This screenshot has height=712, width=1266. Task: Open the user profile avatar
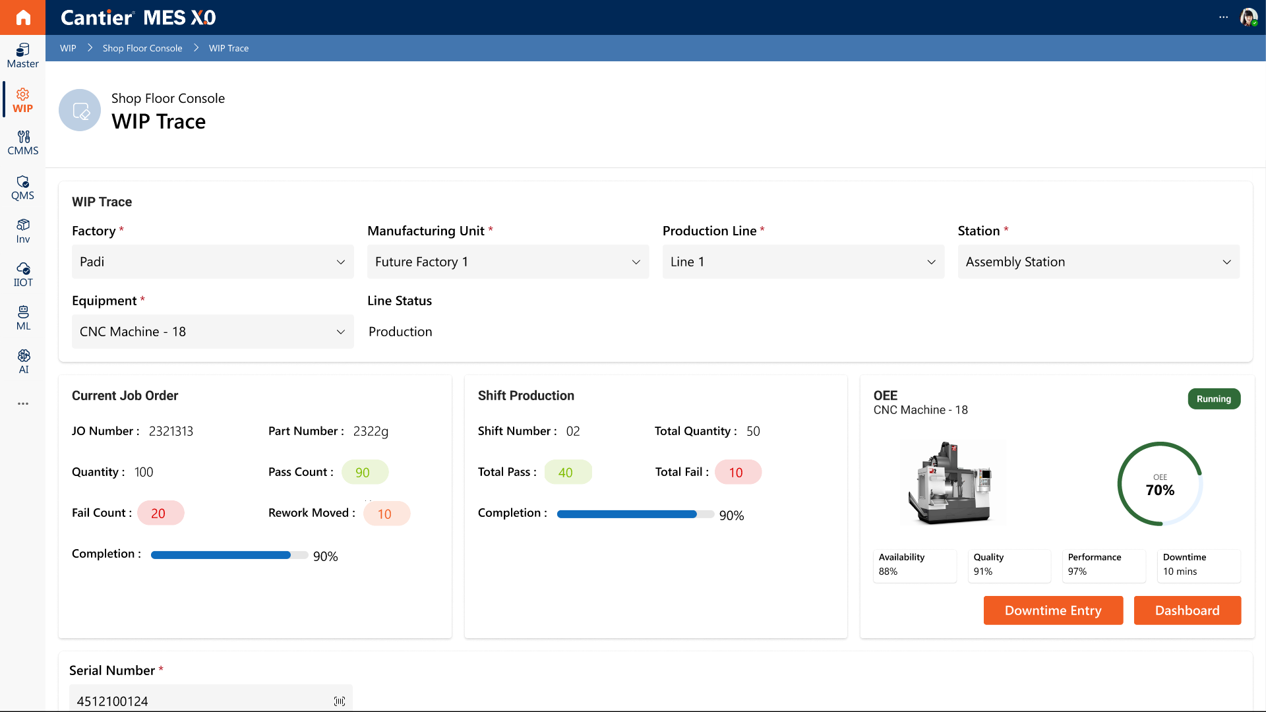(1249, 17)
